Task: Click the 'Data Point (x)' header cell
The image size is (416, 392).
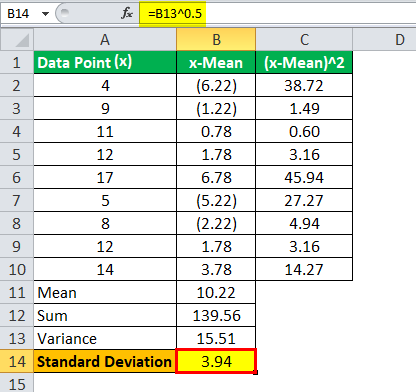Action: tap(105, 62)
